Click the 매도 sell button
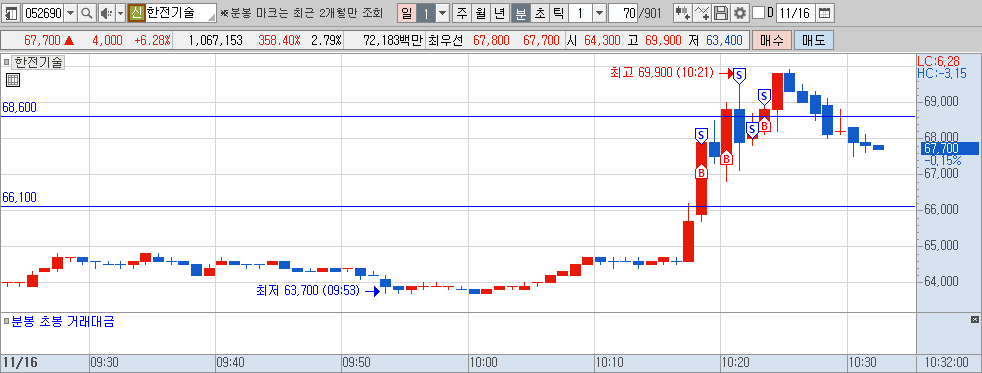The image size is (982, 373). point(814,41)
